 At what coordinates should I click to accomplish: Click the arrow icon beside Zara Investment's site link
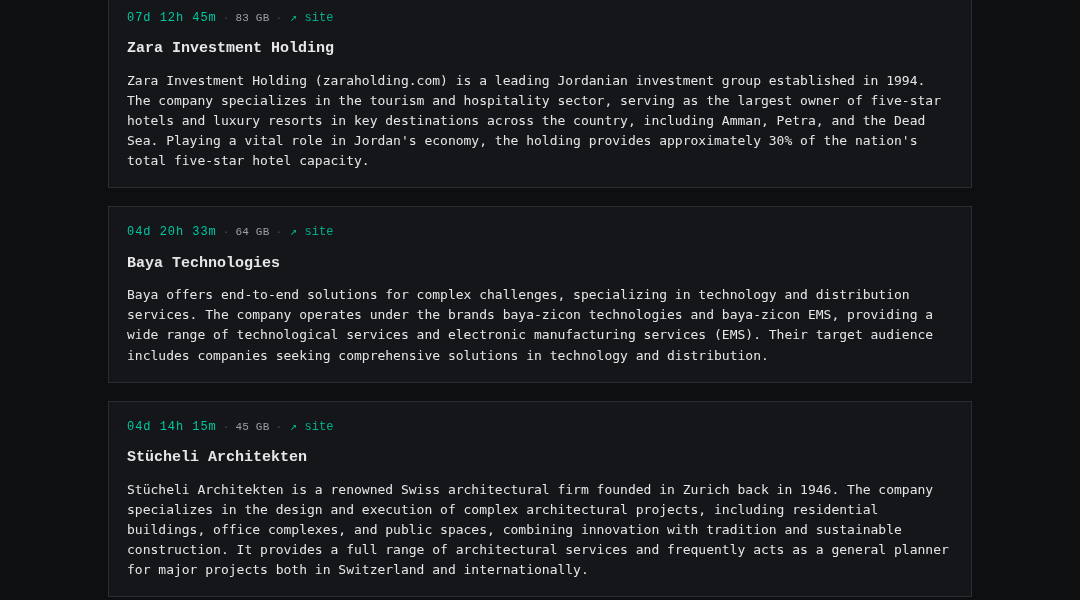293,18
